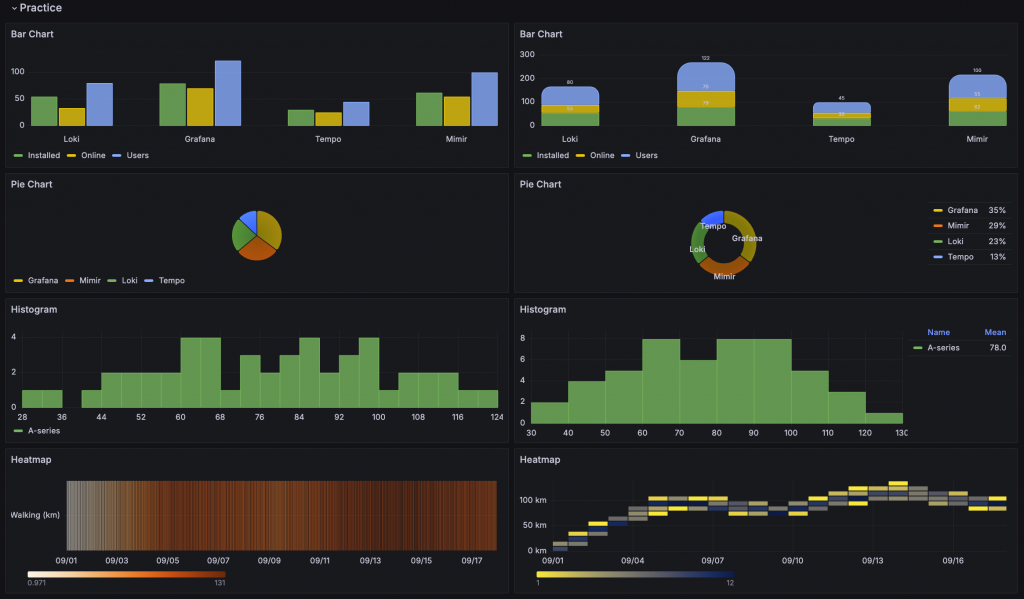Viewport: 1024px width, 599px height.
Task: Toggle Users label in grouped bar chart legend
Action: pyautogui.click(x=137, y=155)
